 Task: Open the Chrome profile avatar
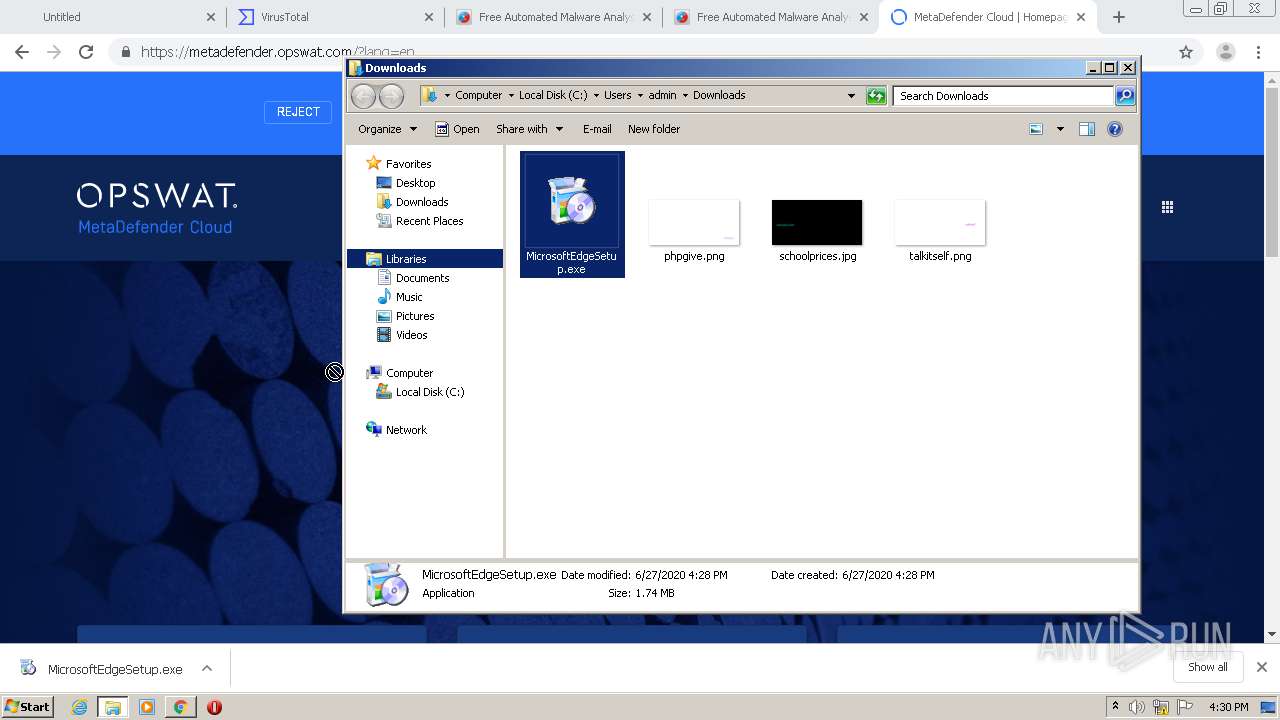[x=1225, y=52]
